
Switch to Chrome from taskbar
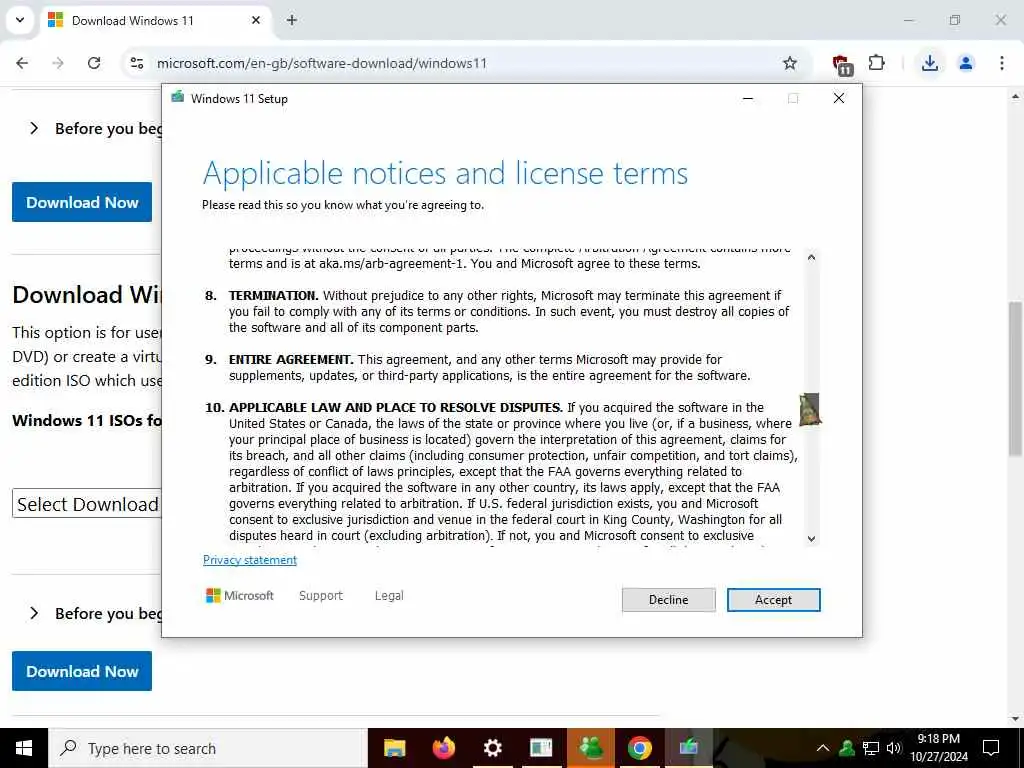639,748
